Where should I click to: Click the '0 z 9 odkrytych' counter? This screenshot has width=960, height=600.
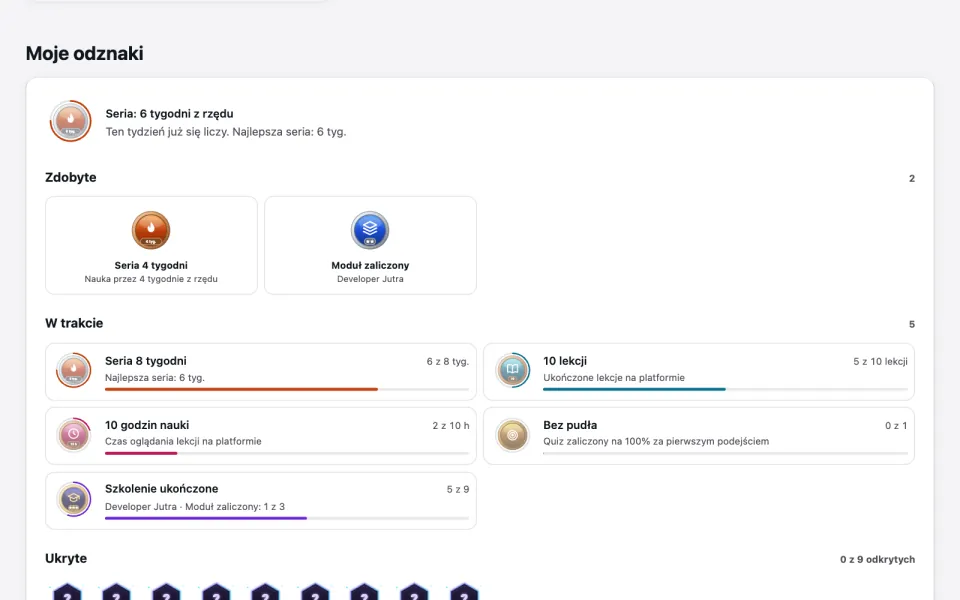click(877, 560)
